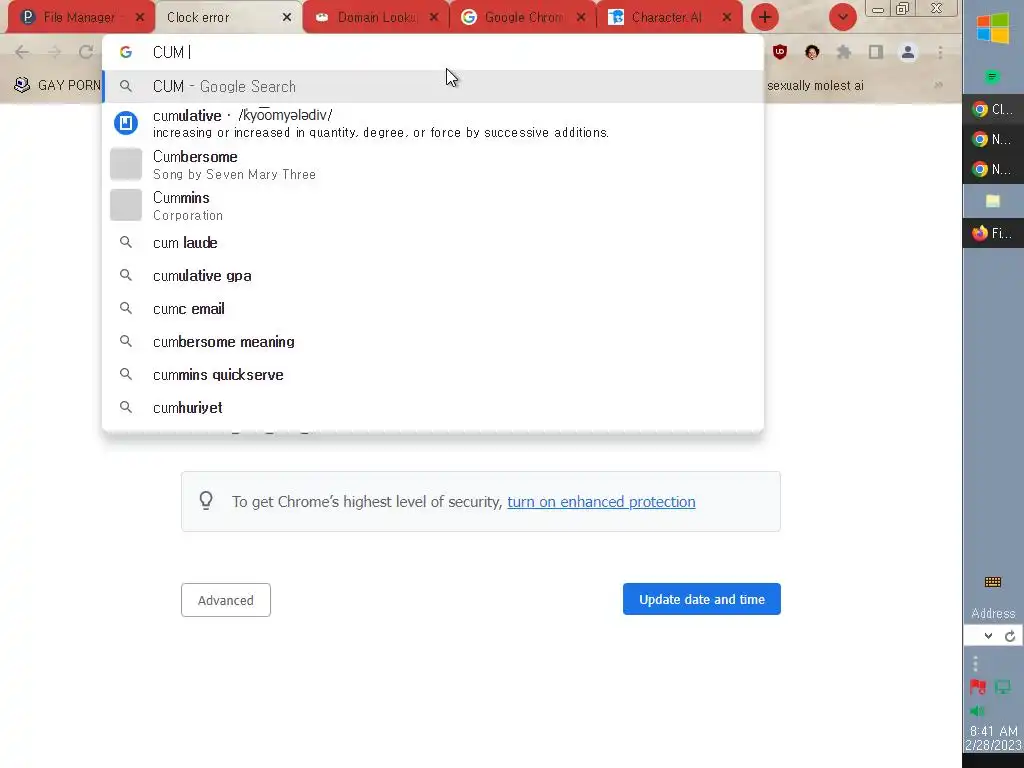Screen dimensions: 1024x768
Task: Select the 'cumc email' suggestion
Action: 433,308
